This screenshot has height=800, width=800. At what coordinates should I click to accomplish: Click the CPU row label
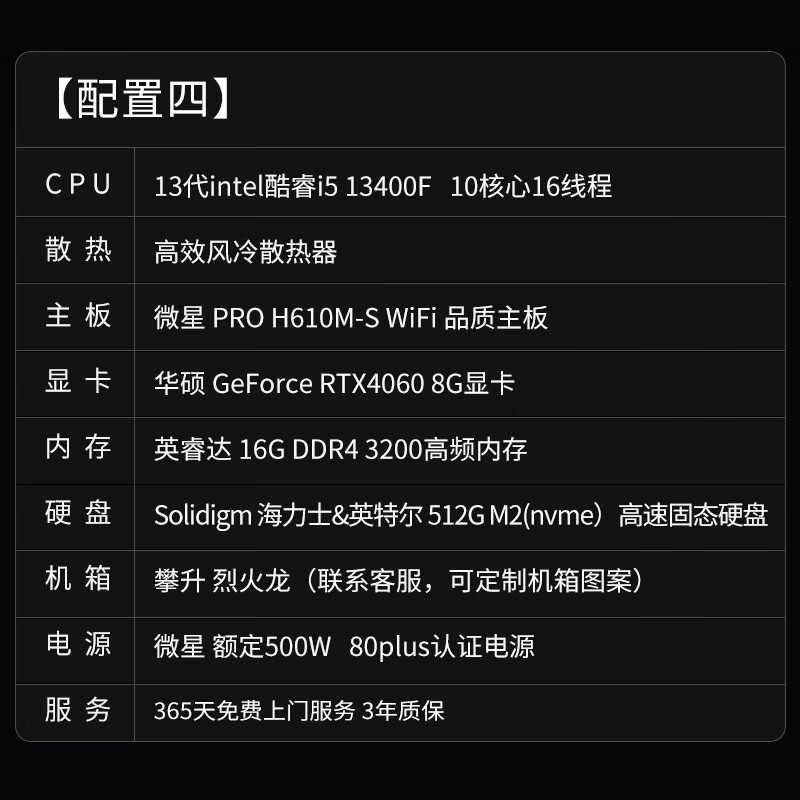pos(78,185)
